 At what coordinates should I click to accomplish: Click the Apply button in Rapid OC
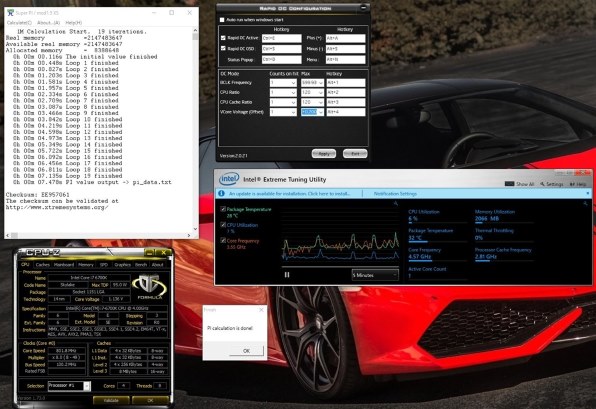coord(323,154)
